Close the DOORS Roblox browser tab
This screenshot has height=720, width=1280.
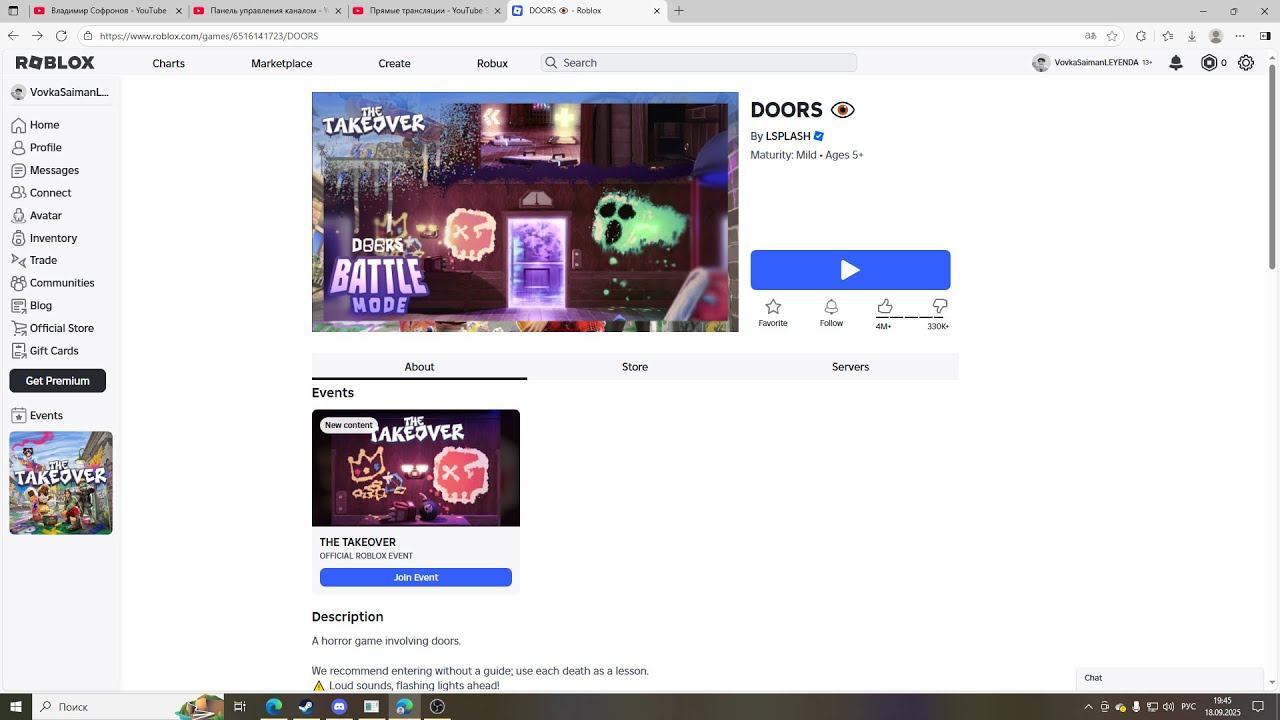(x=657, y=11)
